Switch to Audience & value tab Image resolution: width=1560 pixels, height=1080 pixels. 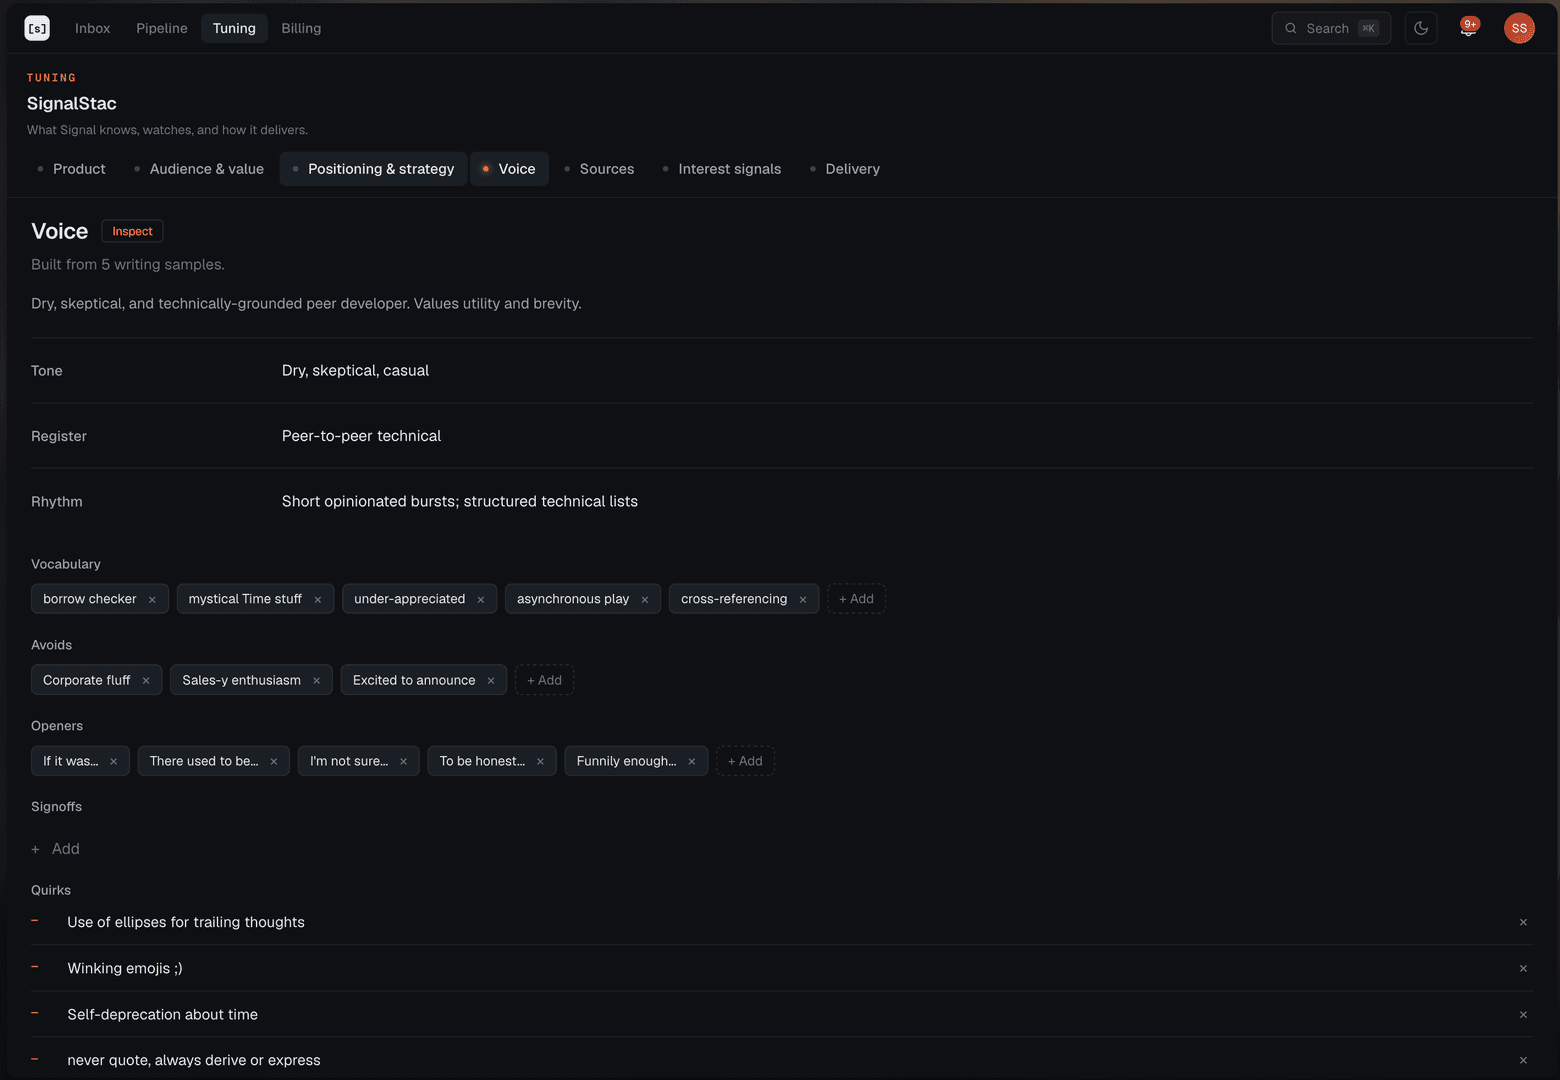click(198, 169)
